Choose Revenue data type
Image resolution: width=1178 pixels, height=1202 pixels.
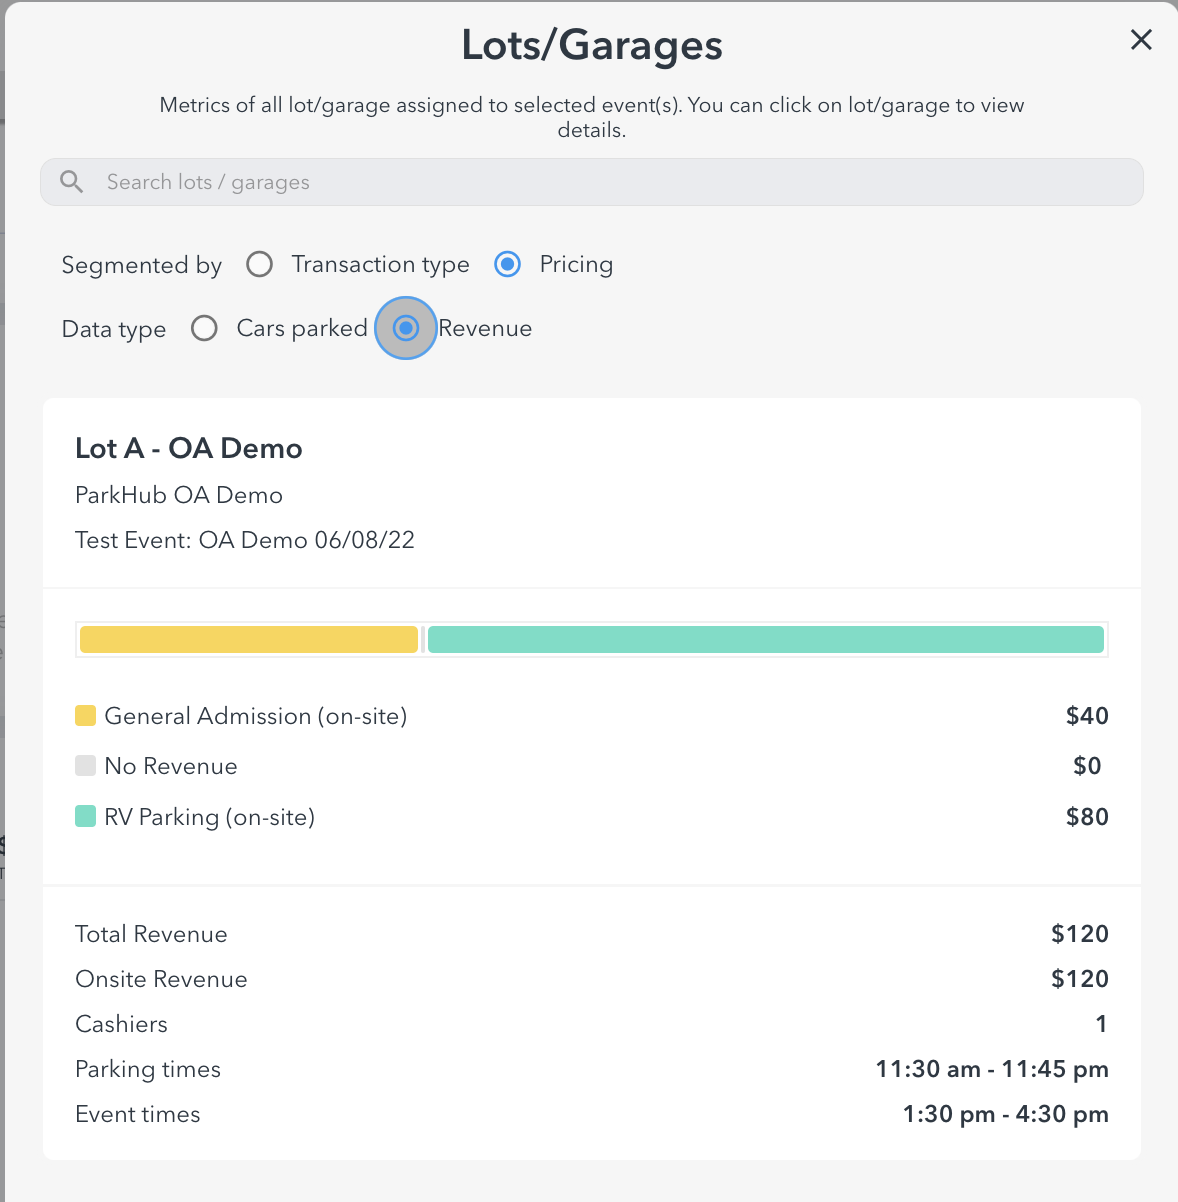point(406,328)
